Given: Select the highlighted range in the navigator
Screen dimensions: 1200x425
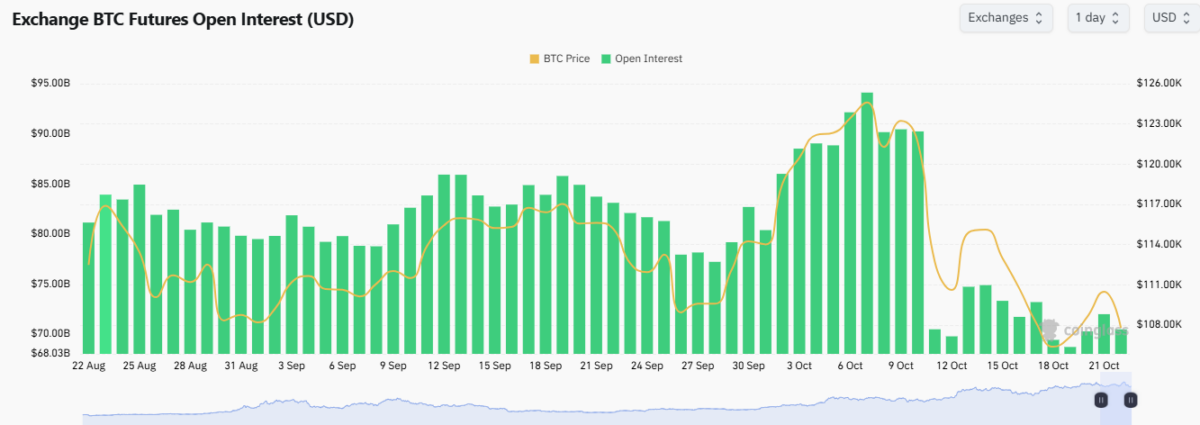Looking at the screenshot, I should point(1115,399).
